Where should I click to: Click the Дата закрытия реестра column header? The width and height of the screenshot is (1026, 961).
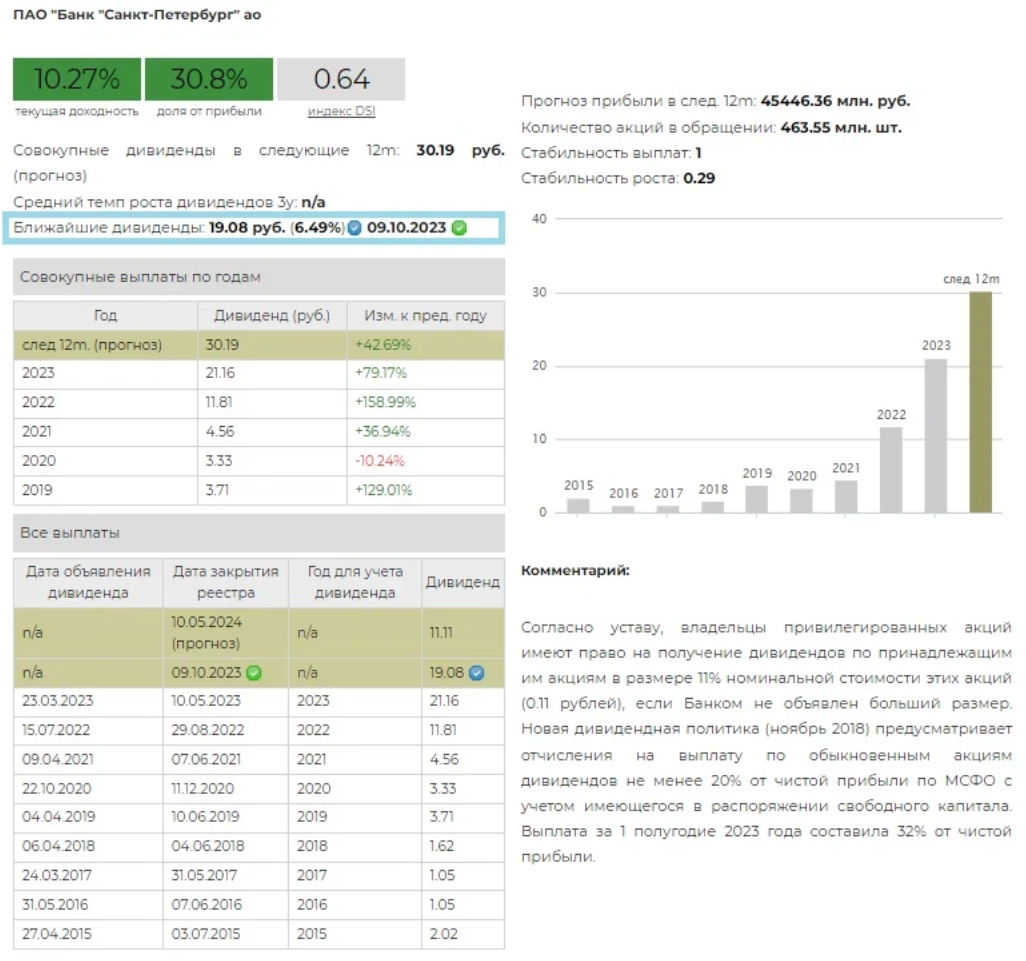[x=225, y=582]
